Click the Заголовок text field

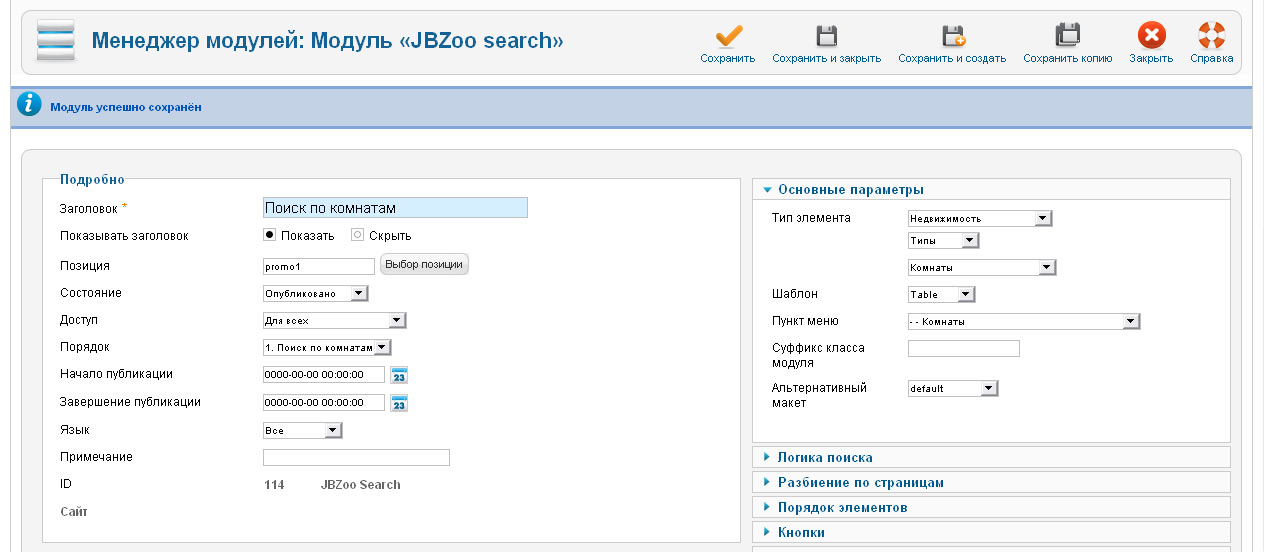click(x=394, y=208)
